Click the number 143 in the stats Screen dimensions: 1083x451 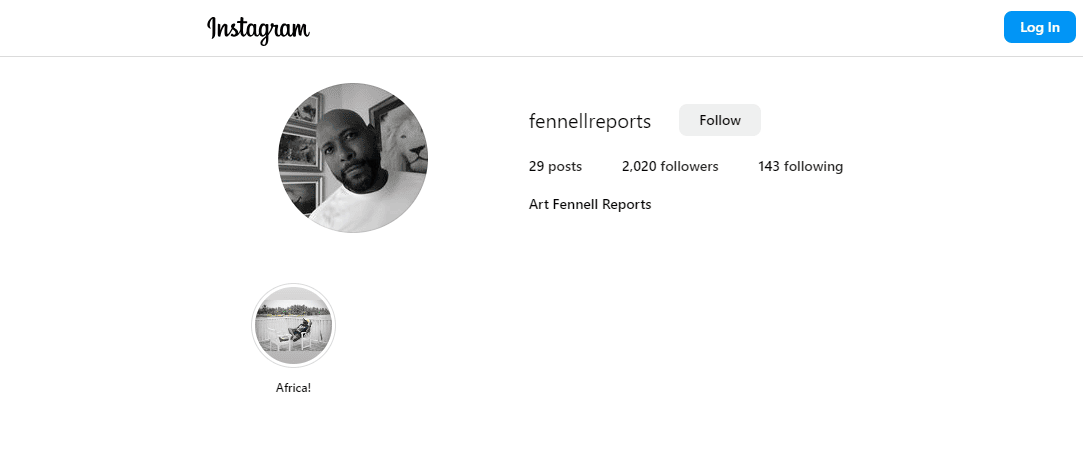pyautogui.click(x=769, y=166)
